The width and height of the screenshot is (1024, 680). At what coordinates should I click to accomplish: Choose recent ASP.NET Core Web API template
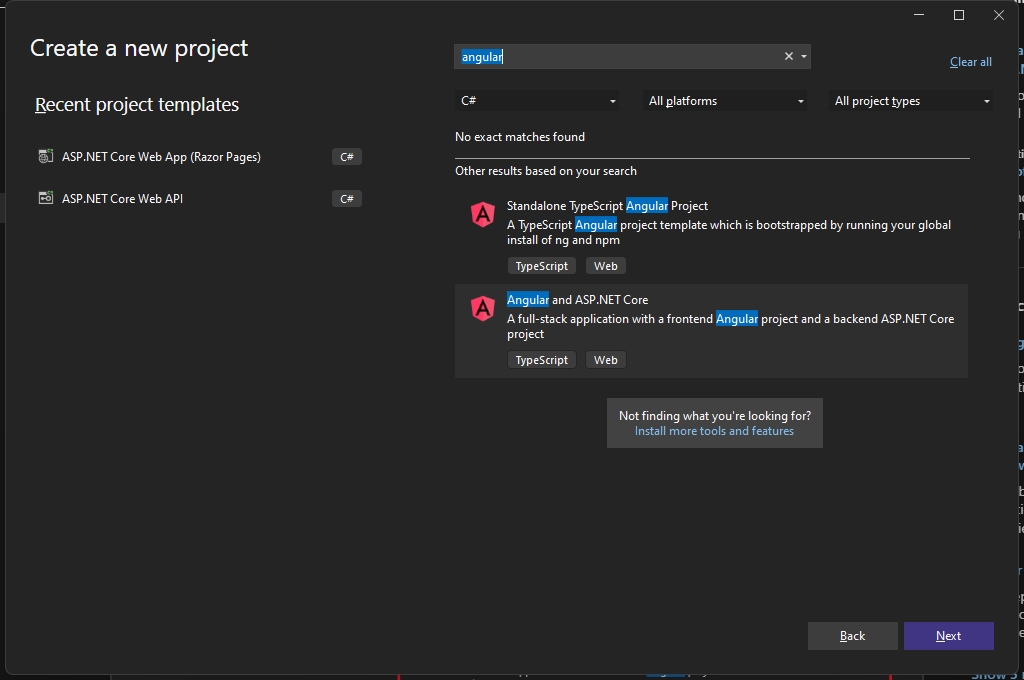tap(122, 199)
